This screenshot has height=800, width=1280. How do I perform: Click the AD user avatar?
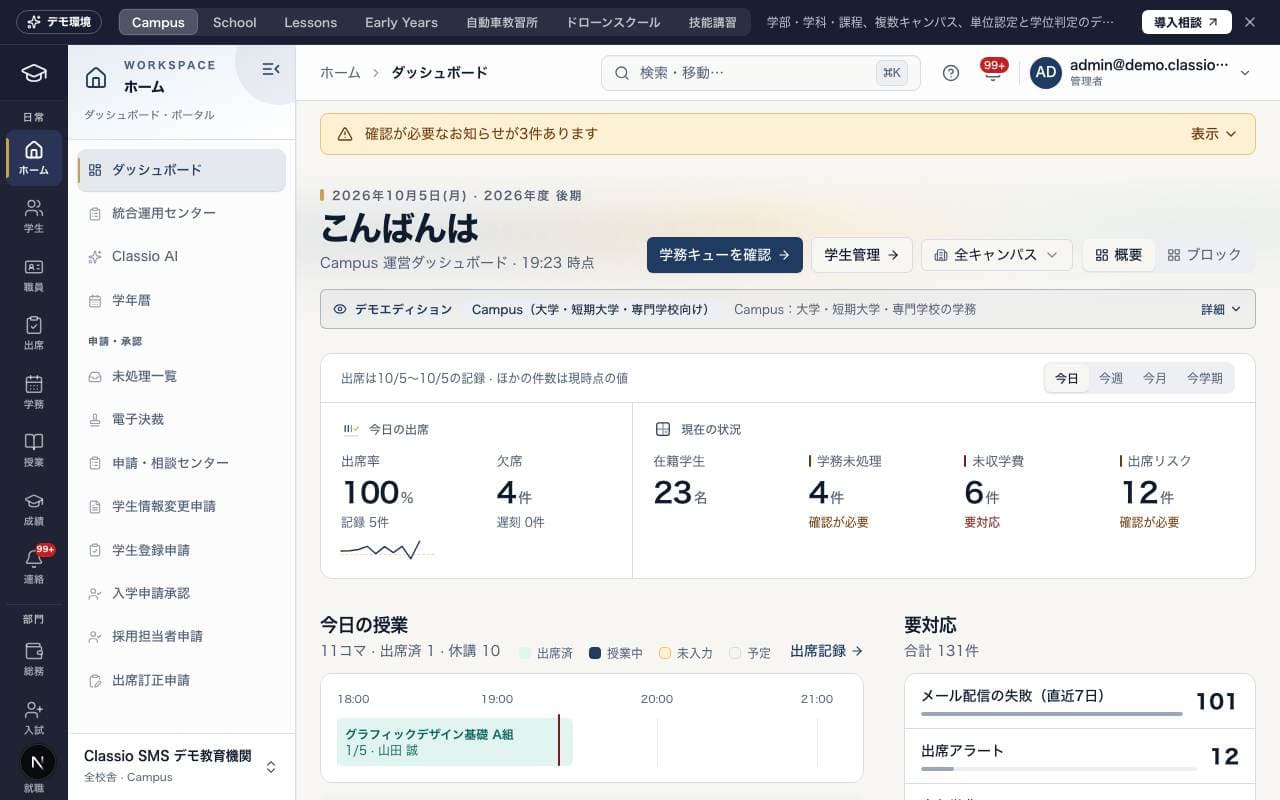[1046, 73]
